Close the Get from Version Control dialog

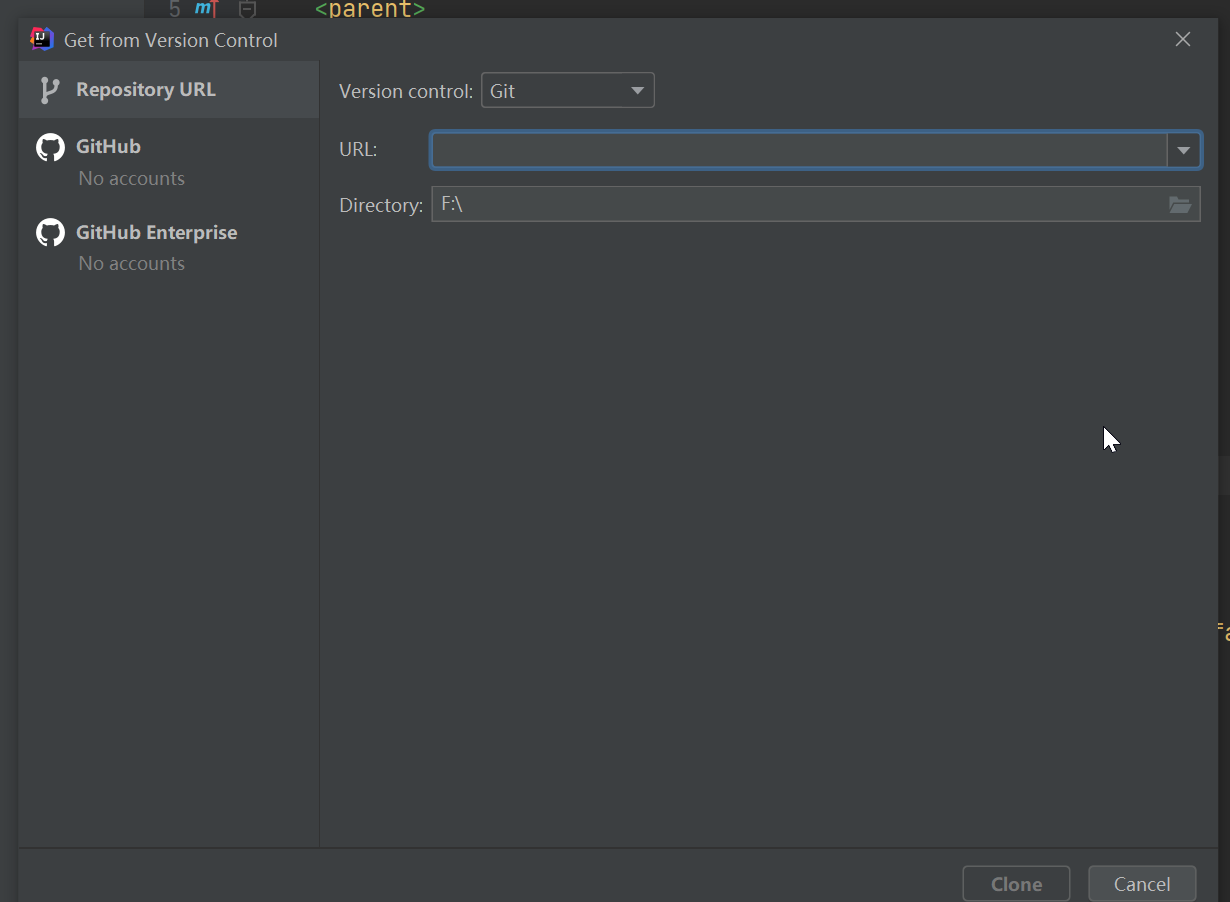pyautogui.click(x=1183, y=39)
